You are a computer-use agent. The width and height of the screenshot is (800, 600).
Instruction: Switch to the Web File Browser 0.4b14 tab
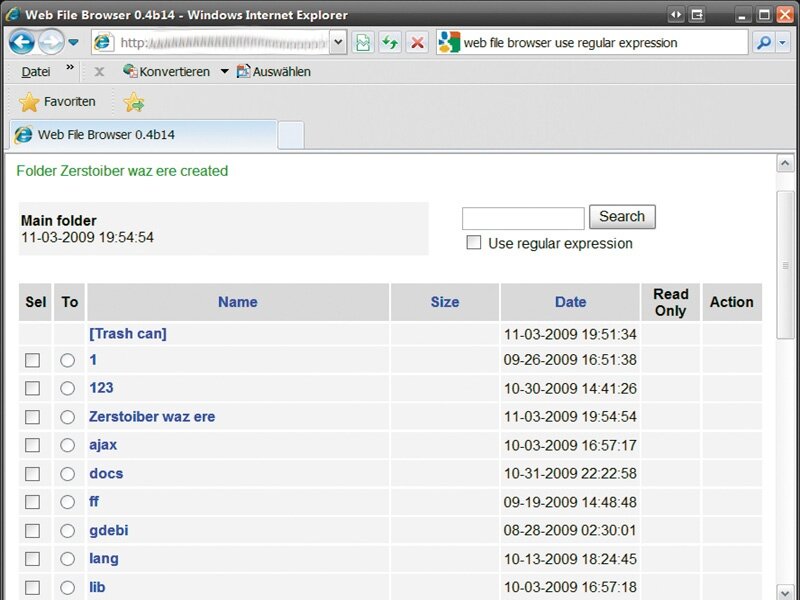click(x=140, y=135)
